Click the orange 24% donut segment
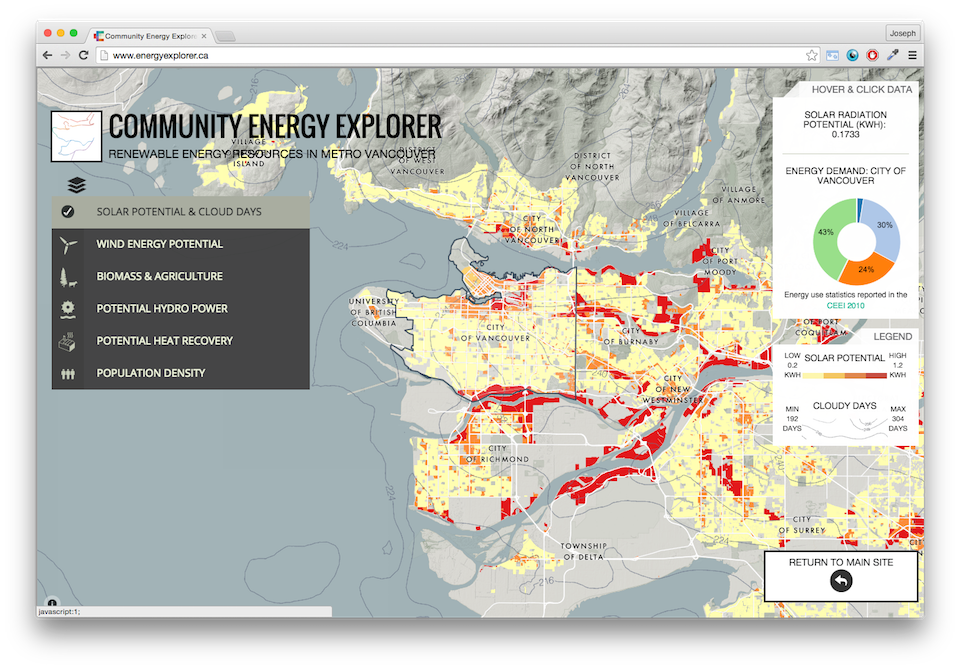Screen dimensions: 960x669 tap(866, 271)
